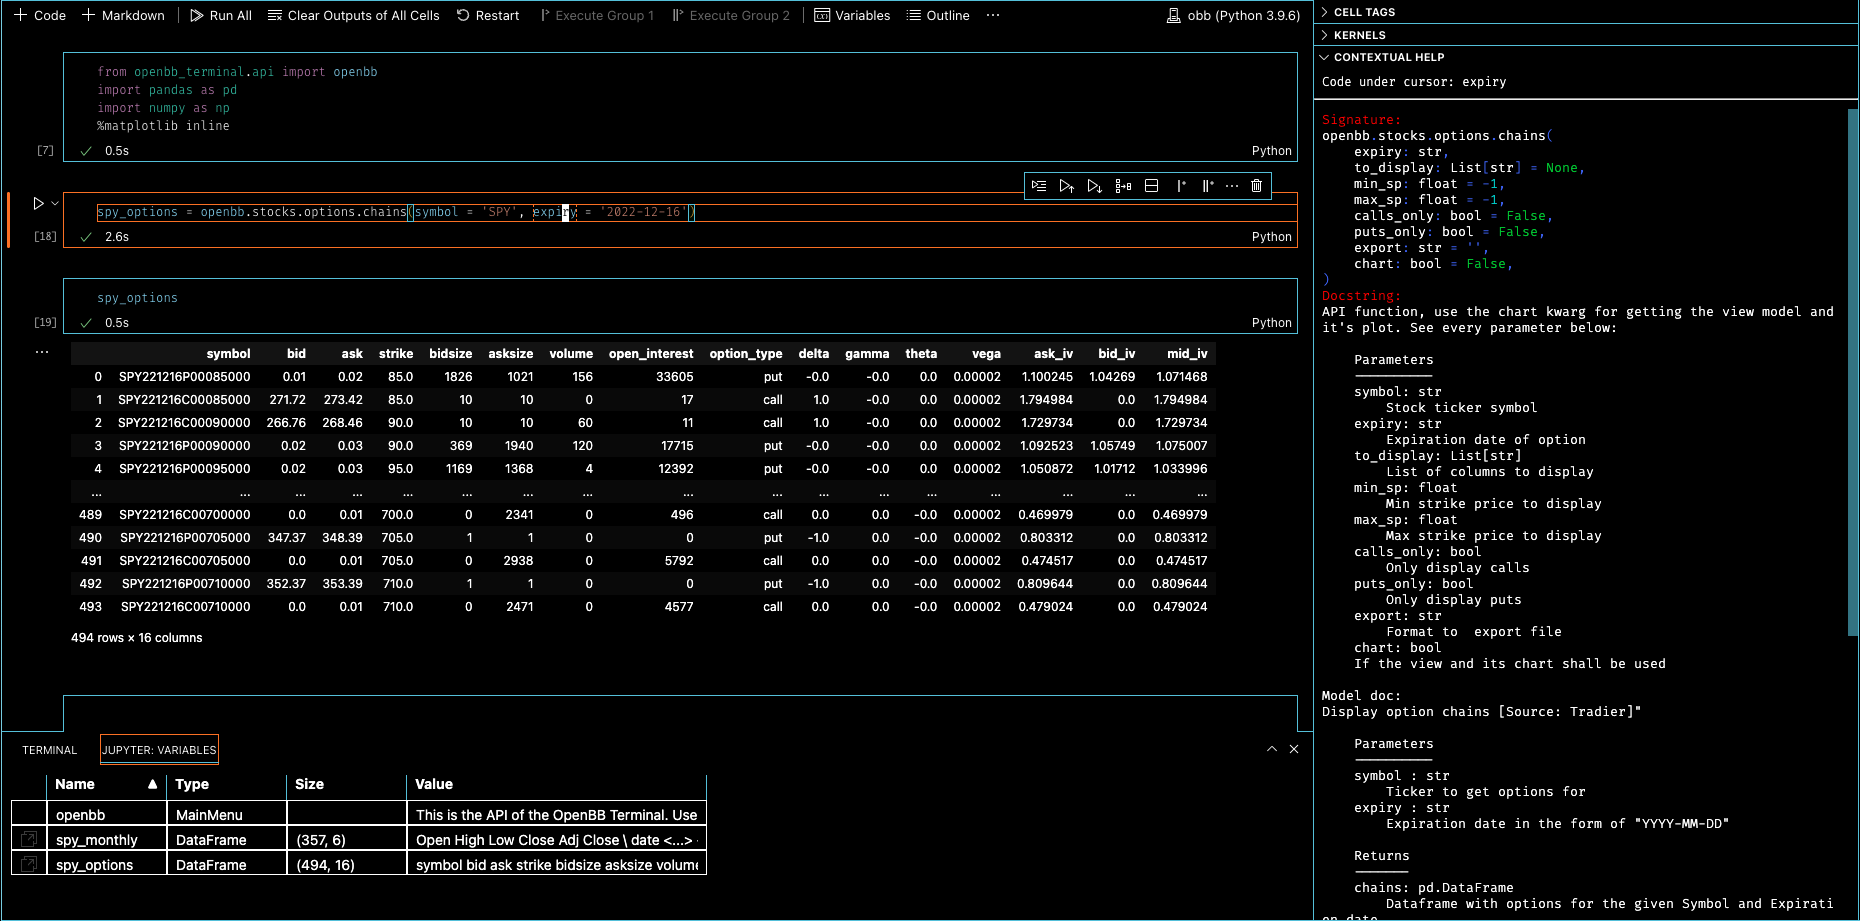Restart the notebook kernel

click(x=488, y=15)
